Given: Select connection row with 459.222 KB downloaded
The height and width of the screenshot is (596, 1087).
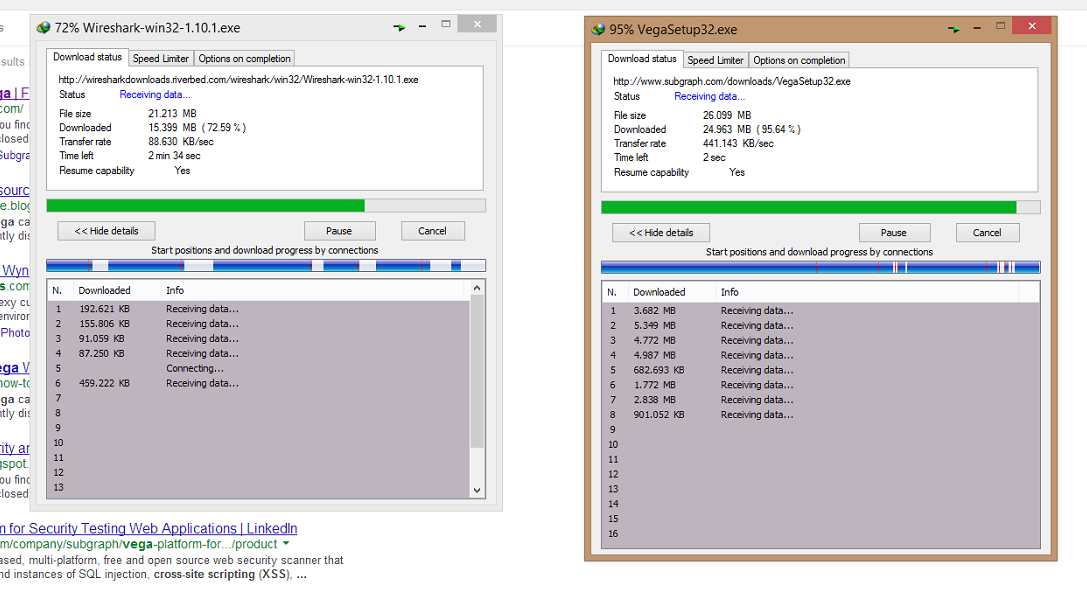Looking at the screenshot, I should coord(259,383).
